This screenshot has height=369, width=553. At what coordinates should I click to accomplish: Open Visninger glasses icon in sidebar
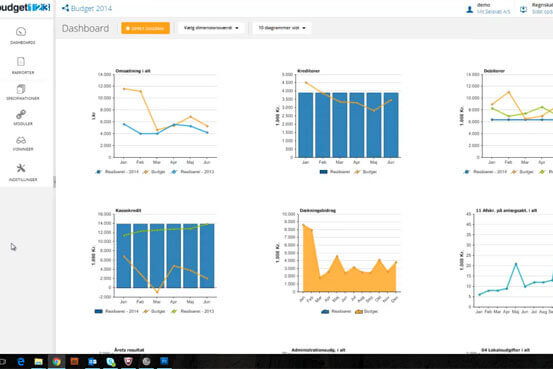(21, 140)
